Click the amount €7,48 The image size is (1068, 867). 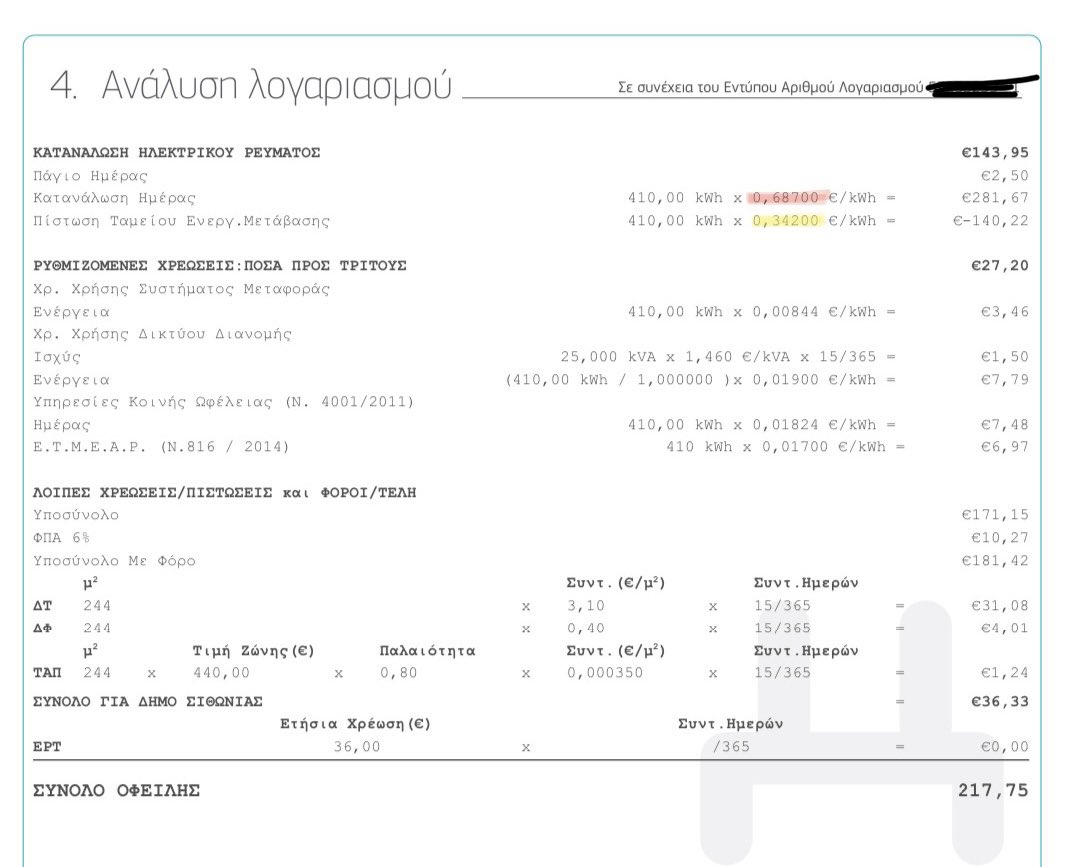[x=1004, y=424]
